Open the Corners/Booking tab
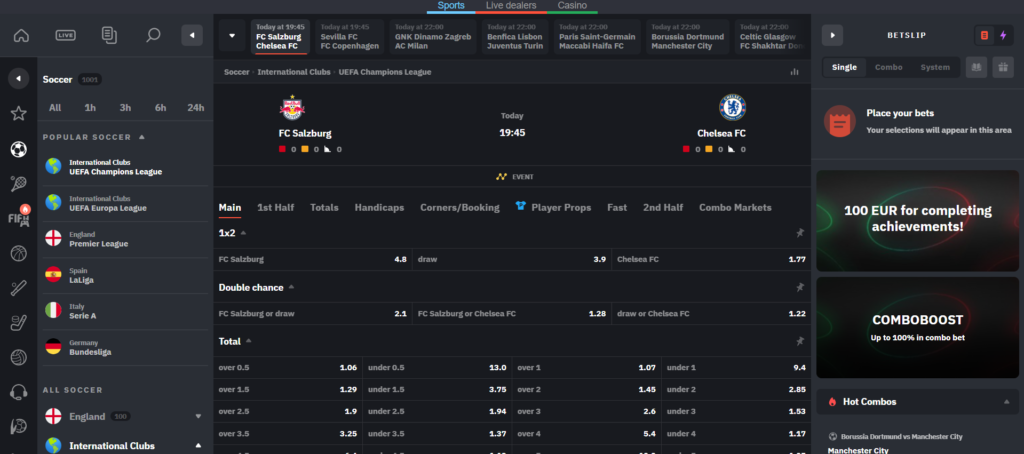 point(460,207)
